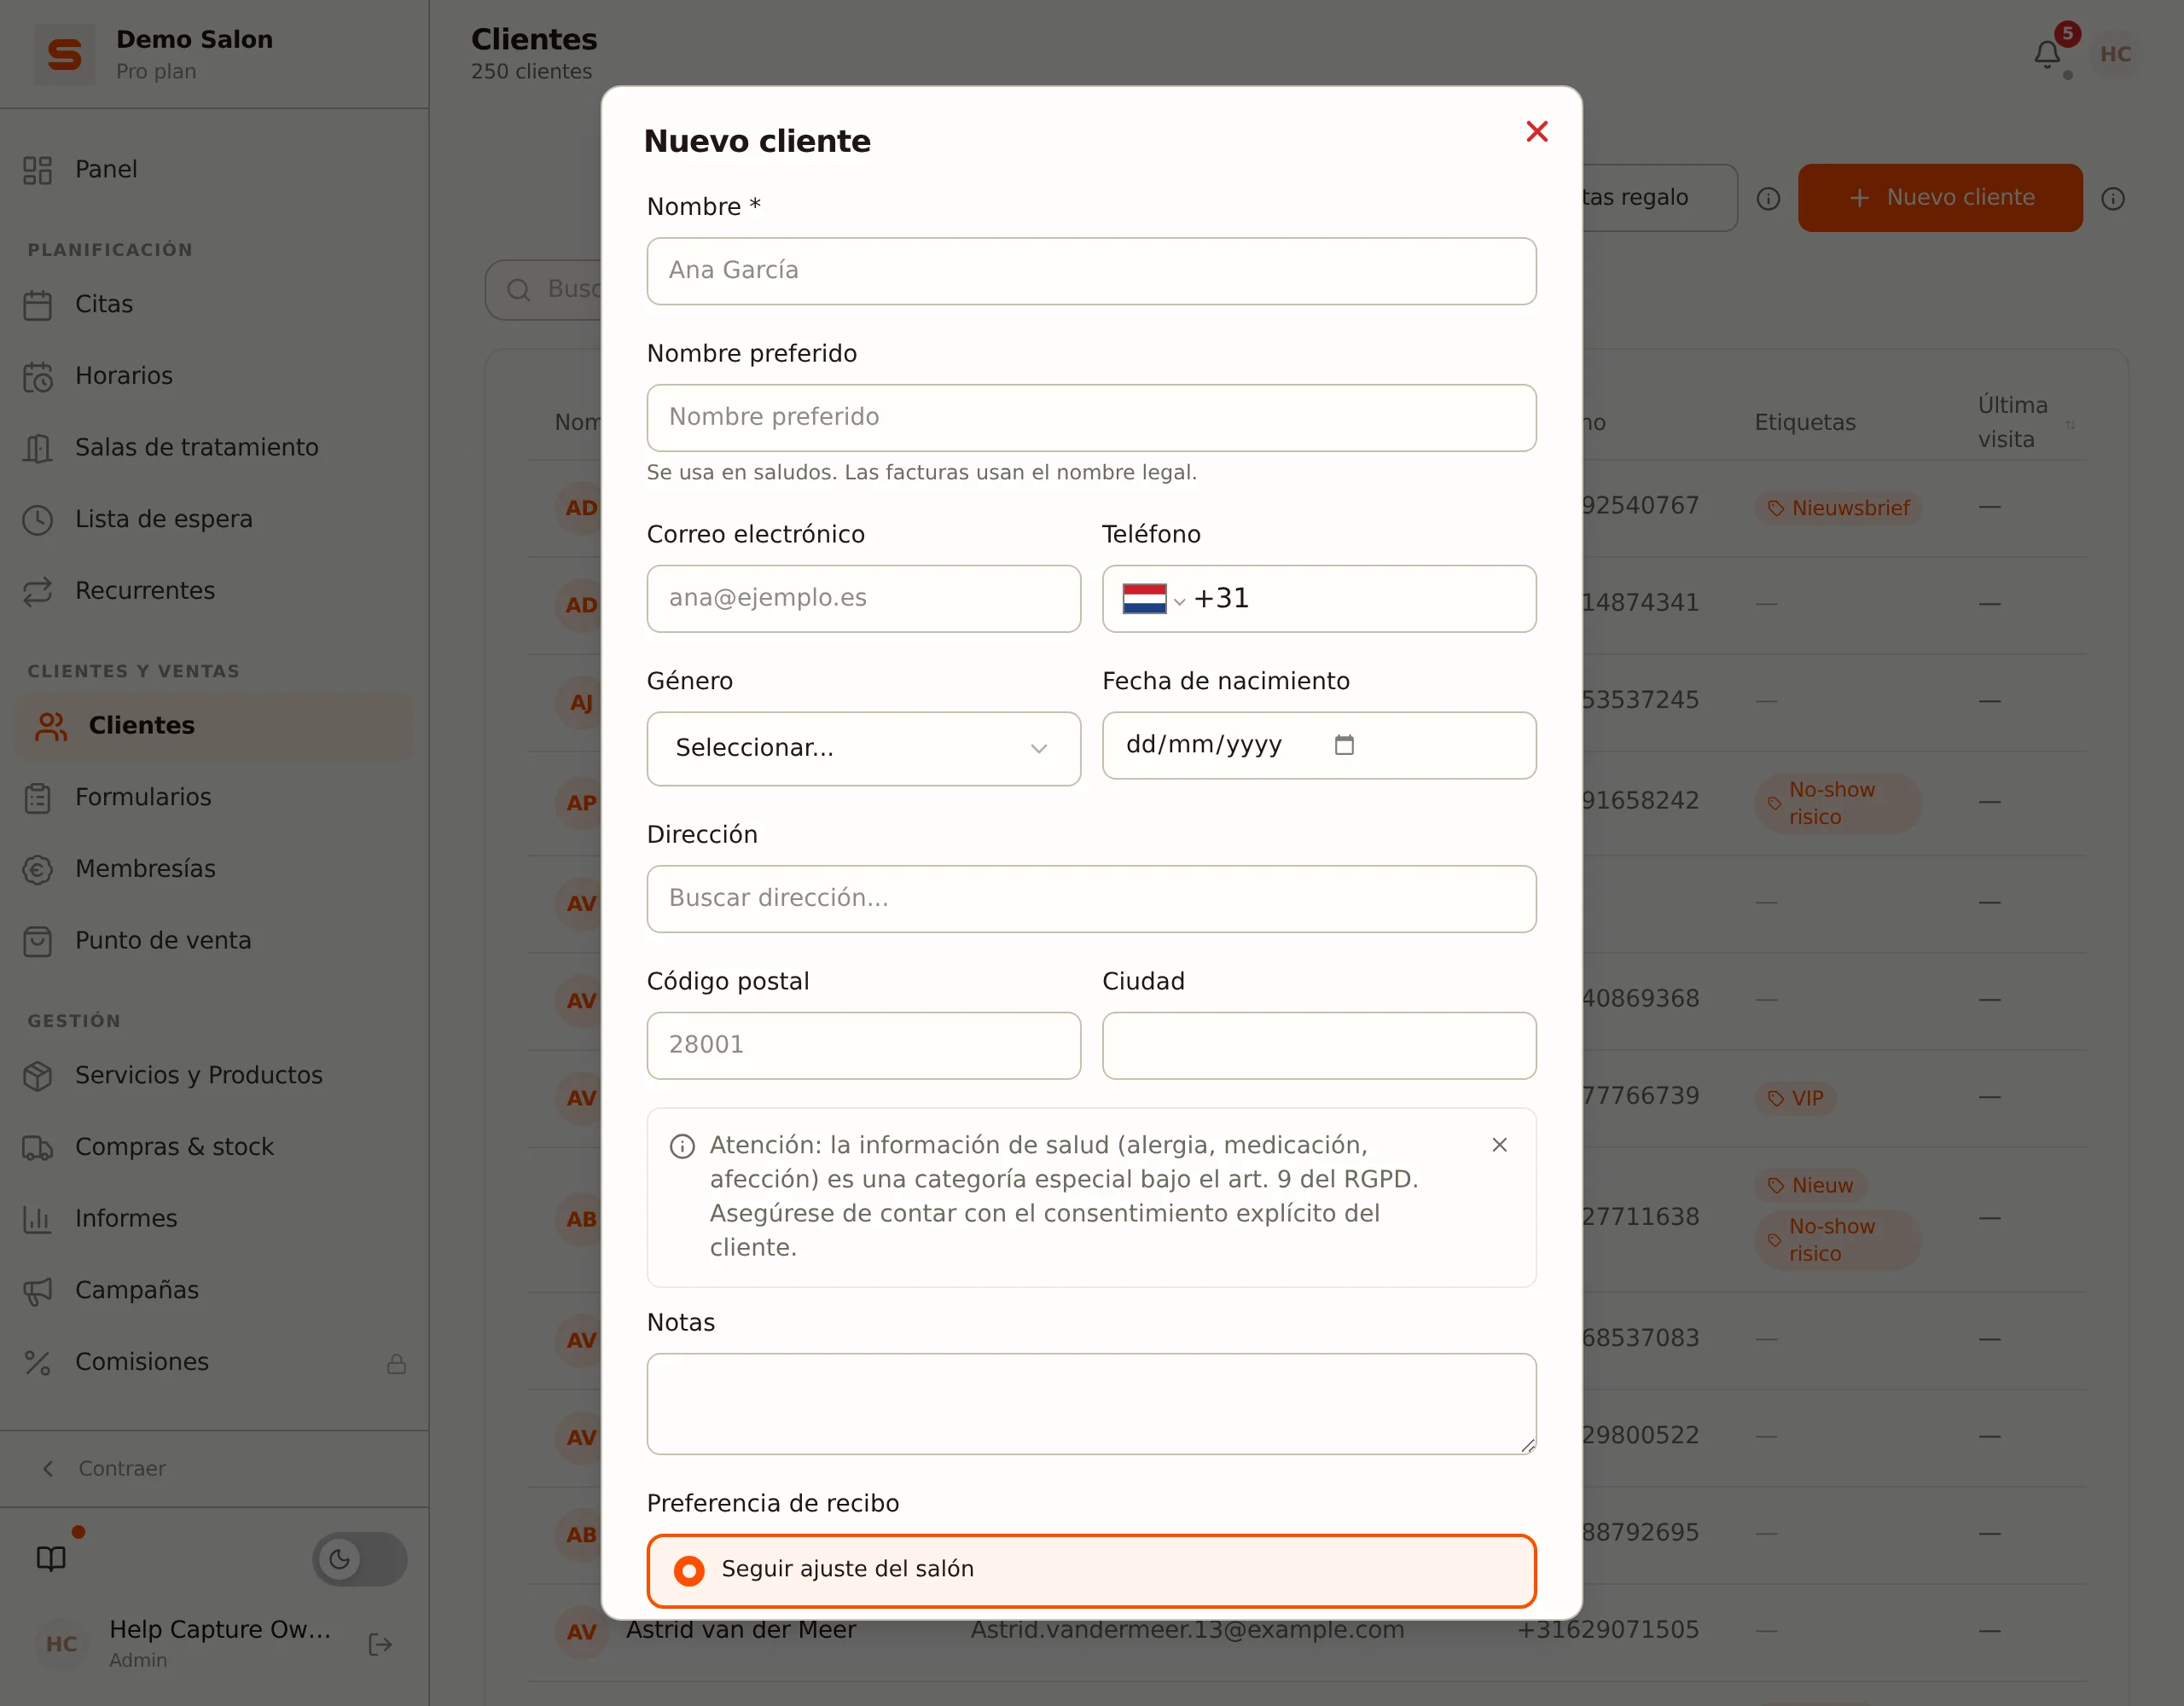This screenshot has width=2184, height=1706.
Task: Click the Punto de venta bag icon
Action: pyautogui.click(x=38, y=941)
